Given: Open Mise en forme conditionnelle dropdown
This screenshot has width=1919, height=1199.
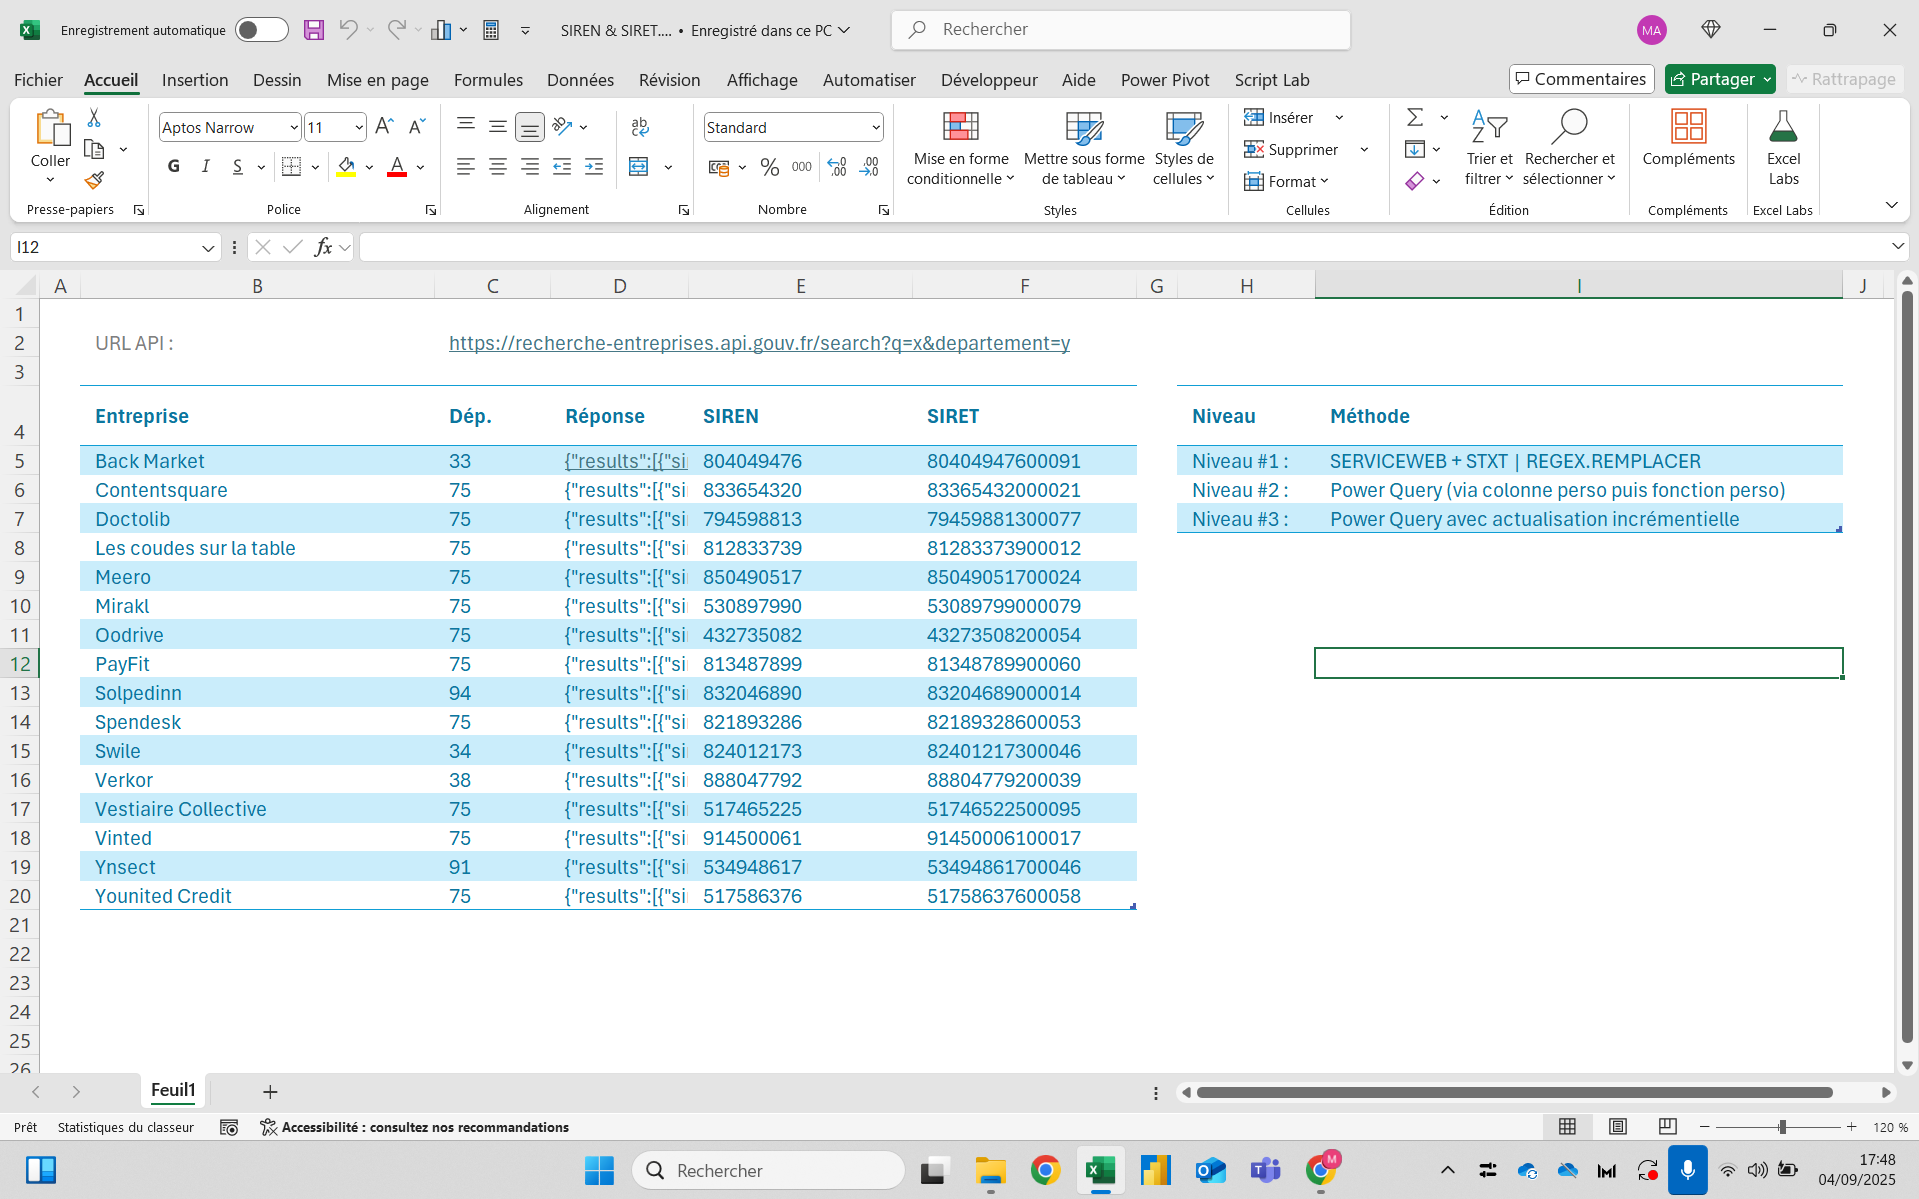Looking at the screenshot, I should (961, 148).
